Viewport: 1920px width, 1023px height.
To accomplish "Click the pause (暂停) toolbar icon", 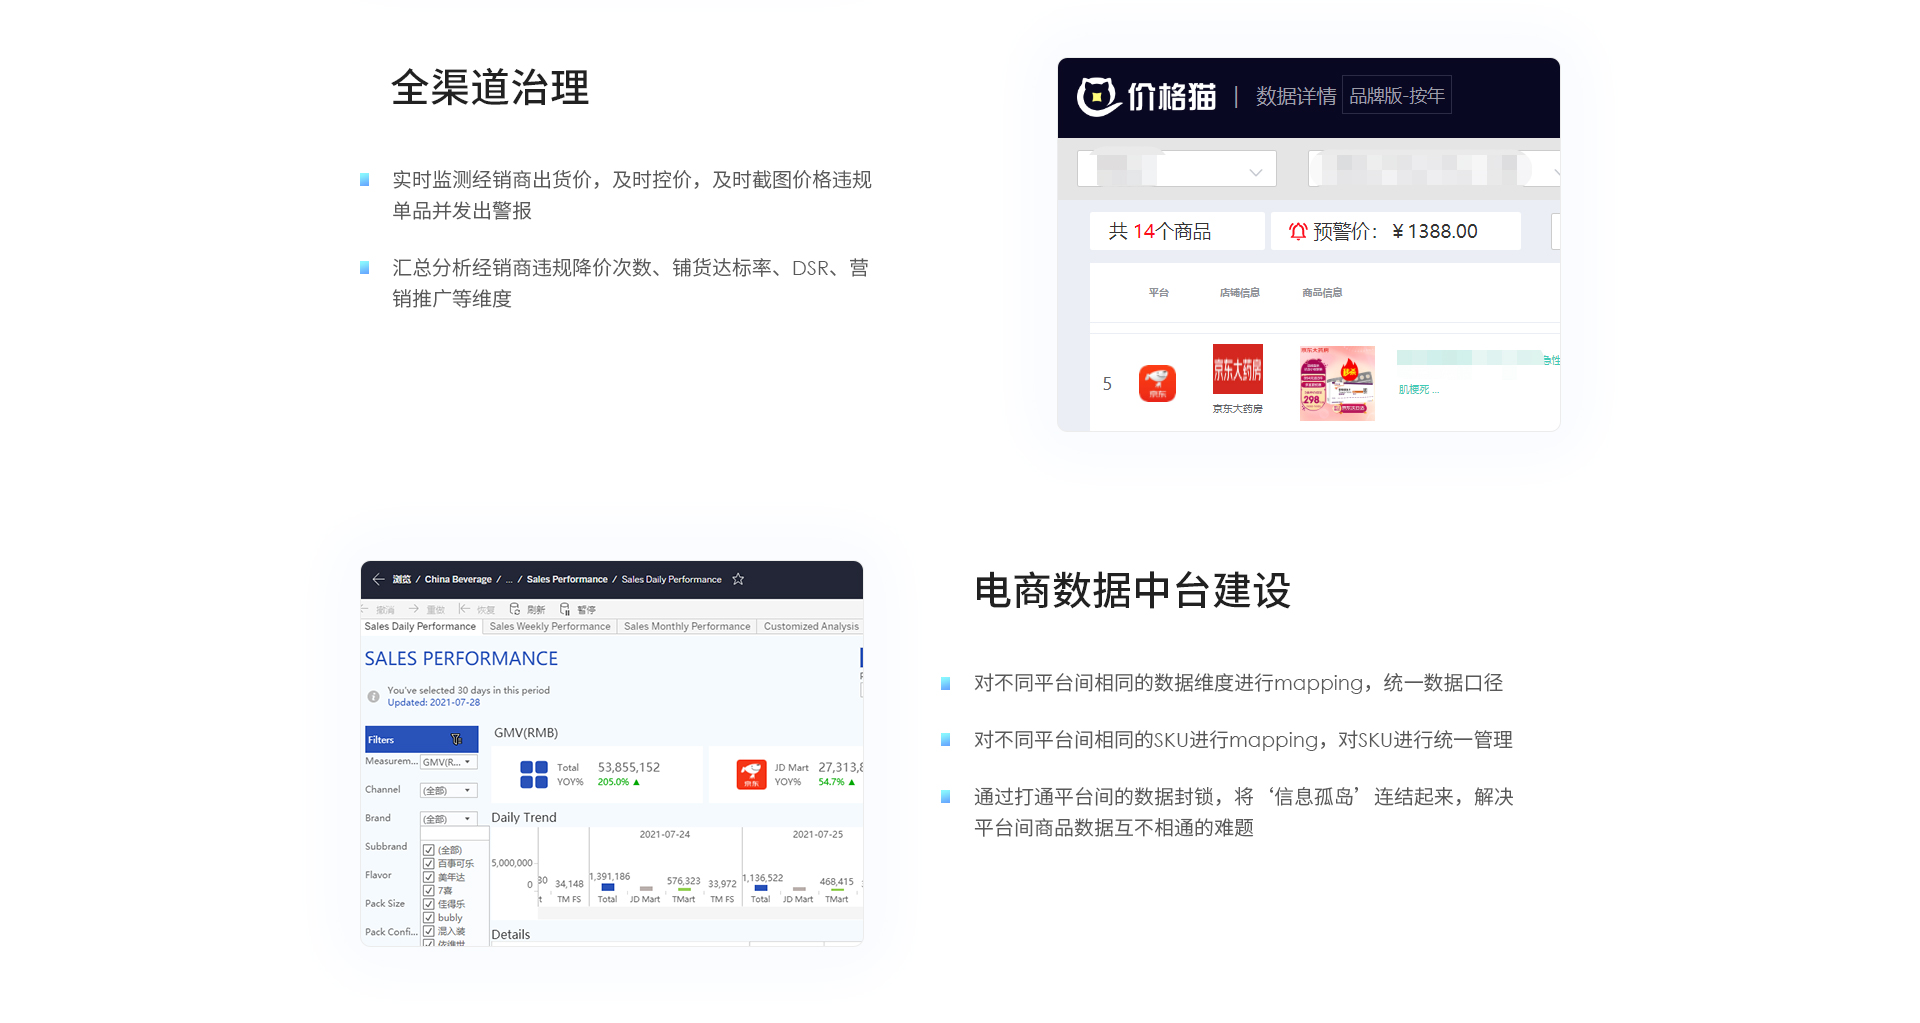I will (565, 609).
